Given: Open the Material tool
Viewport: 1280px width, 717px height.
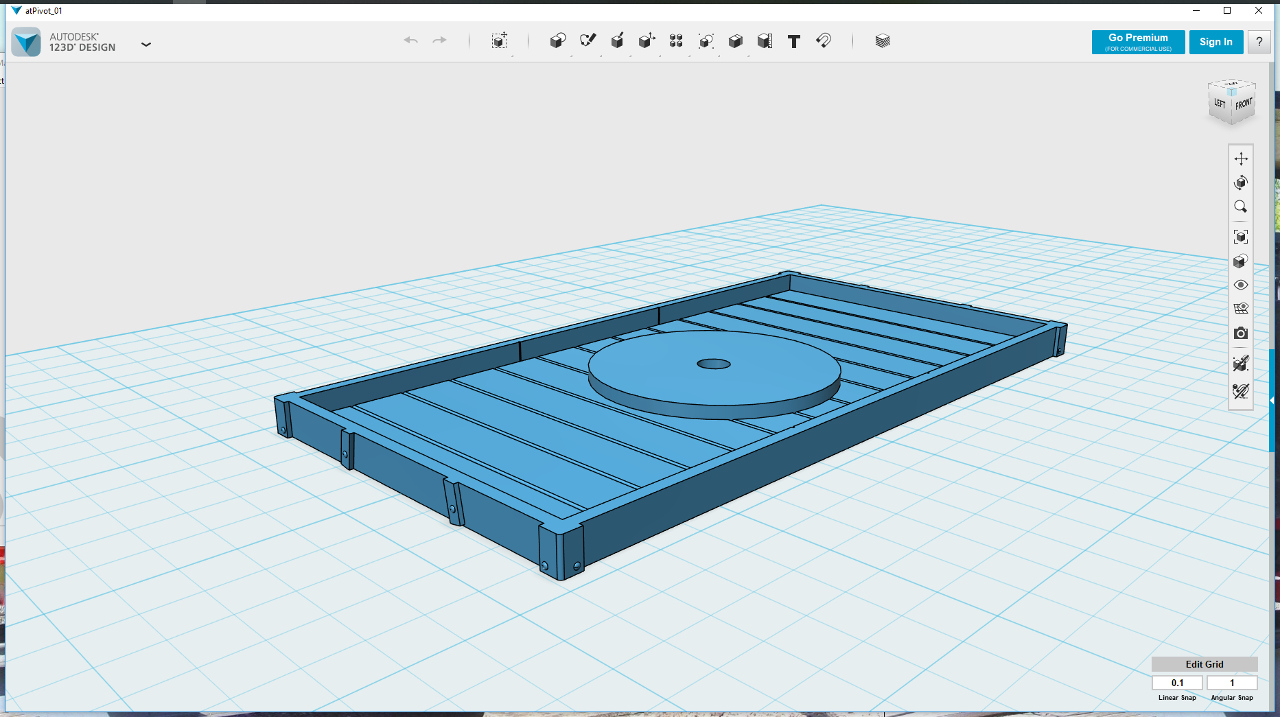Looking at the screenshot, I should click(x=882, y=41).
